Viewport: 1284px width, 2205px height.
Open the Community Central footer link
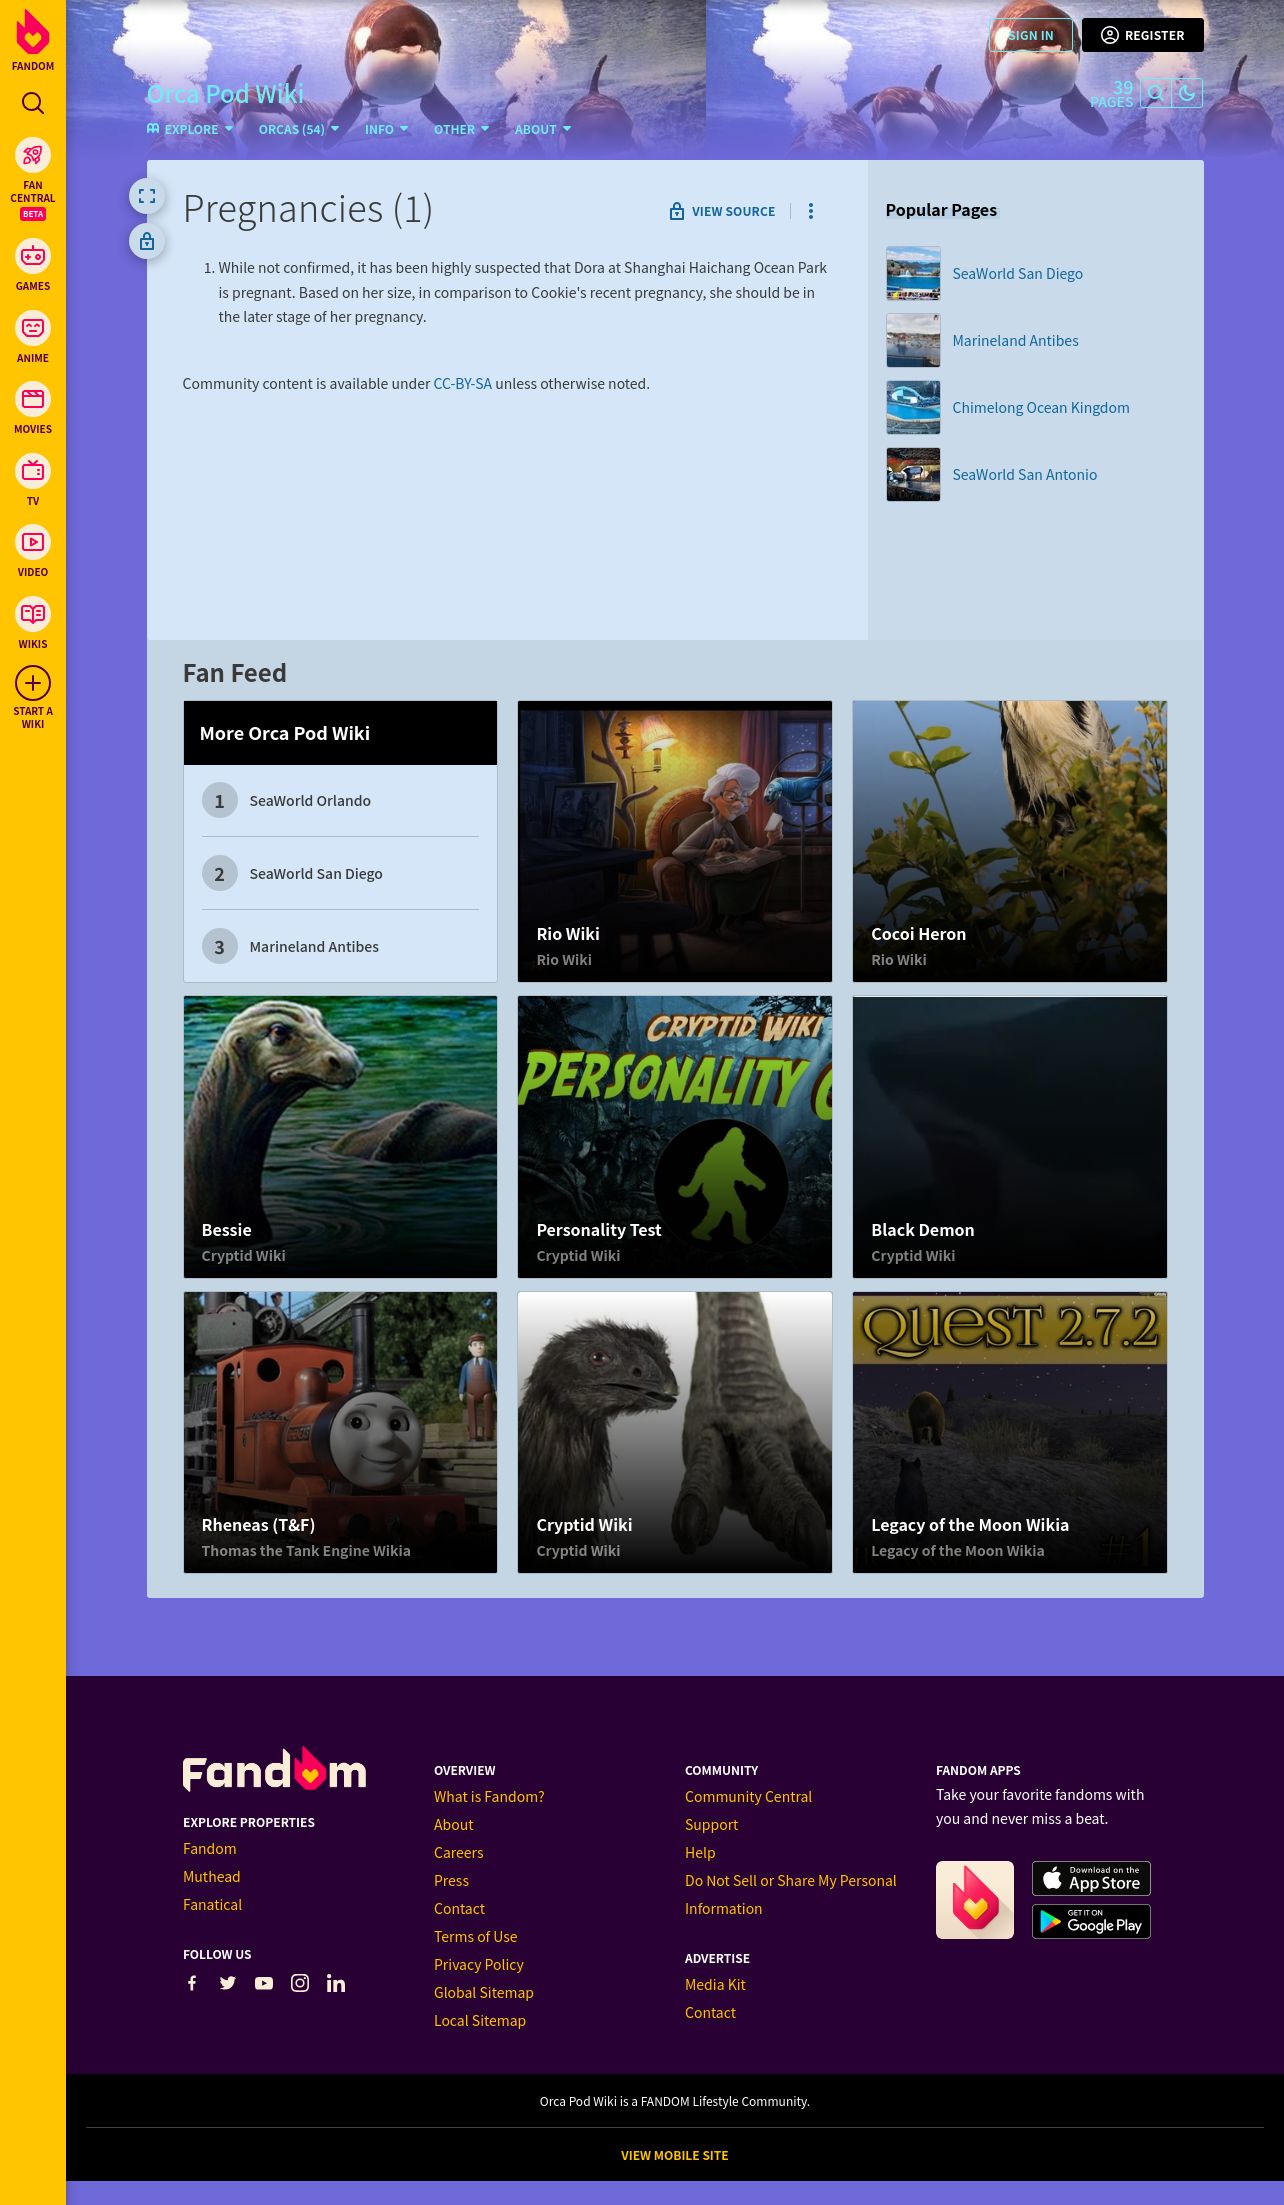[x=748, y=1796]
